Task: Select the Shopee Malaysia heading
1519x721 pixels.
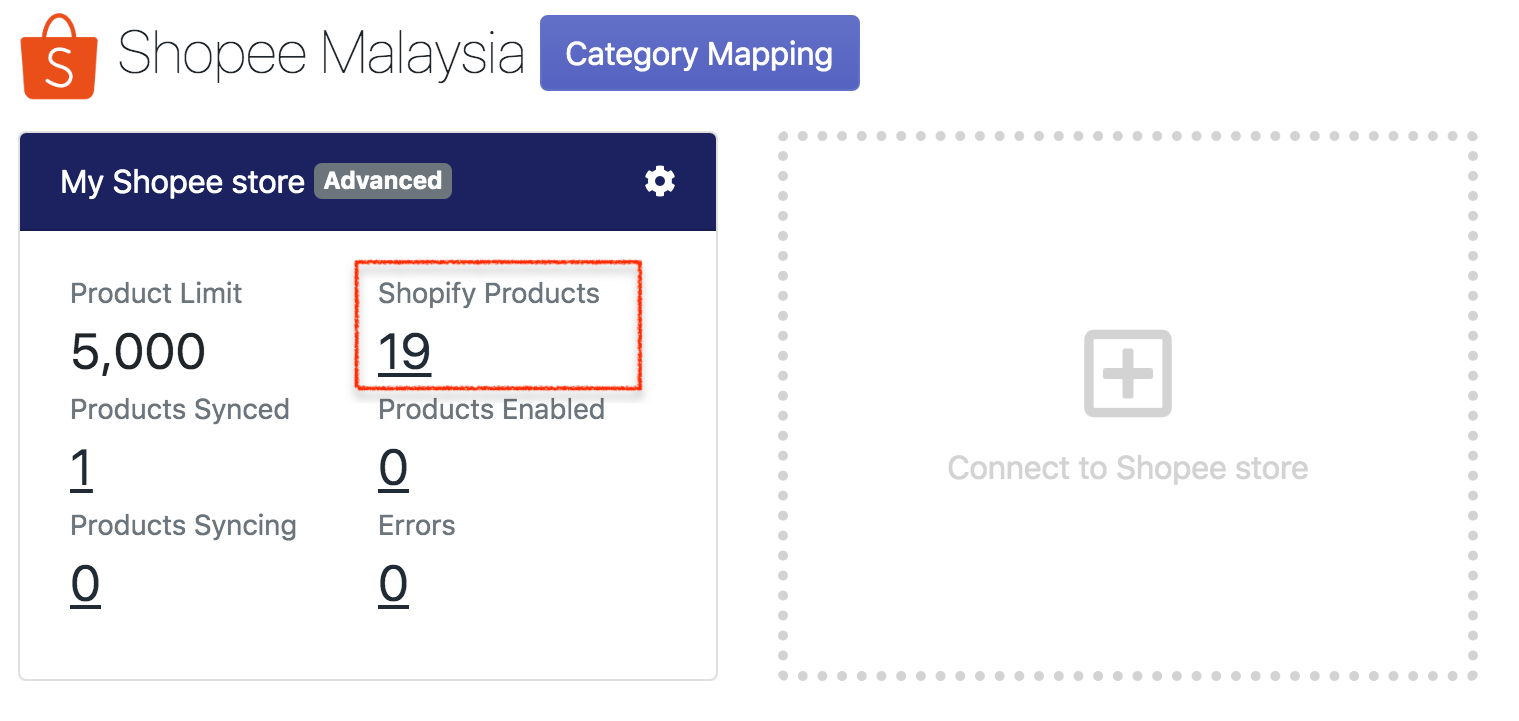Action: click(321, 54)
